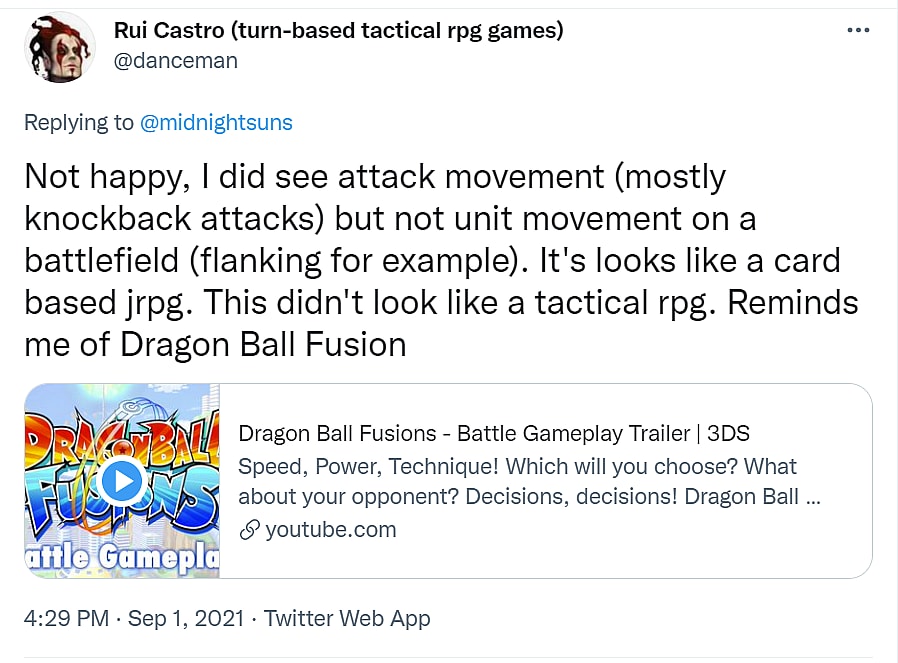This screenshot has height=663, width=898.
Task: Click the Sep 1, 2021 date
Action: (187, 618)
